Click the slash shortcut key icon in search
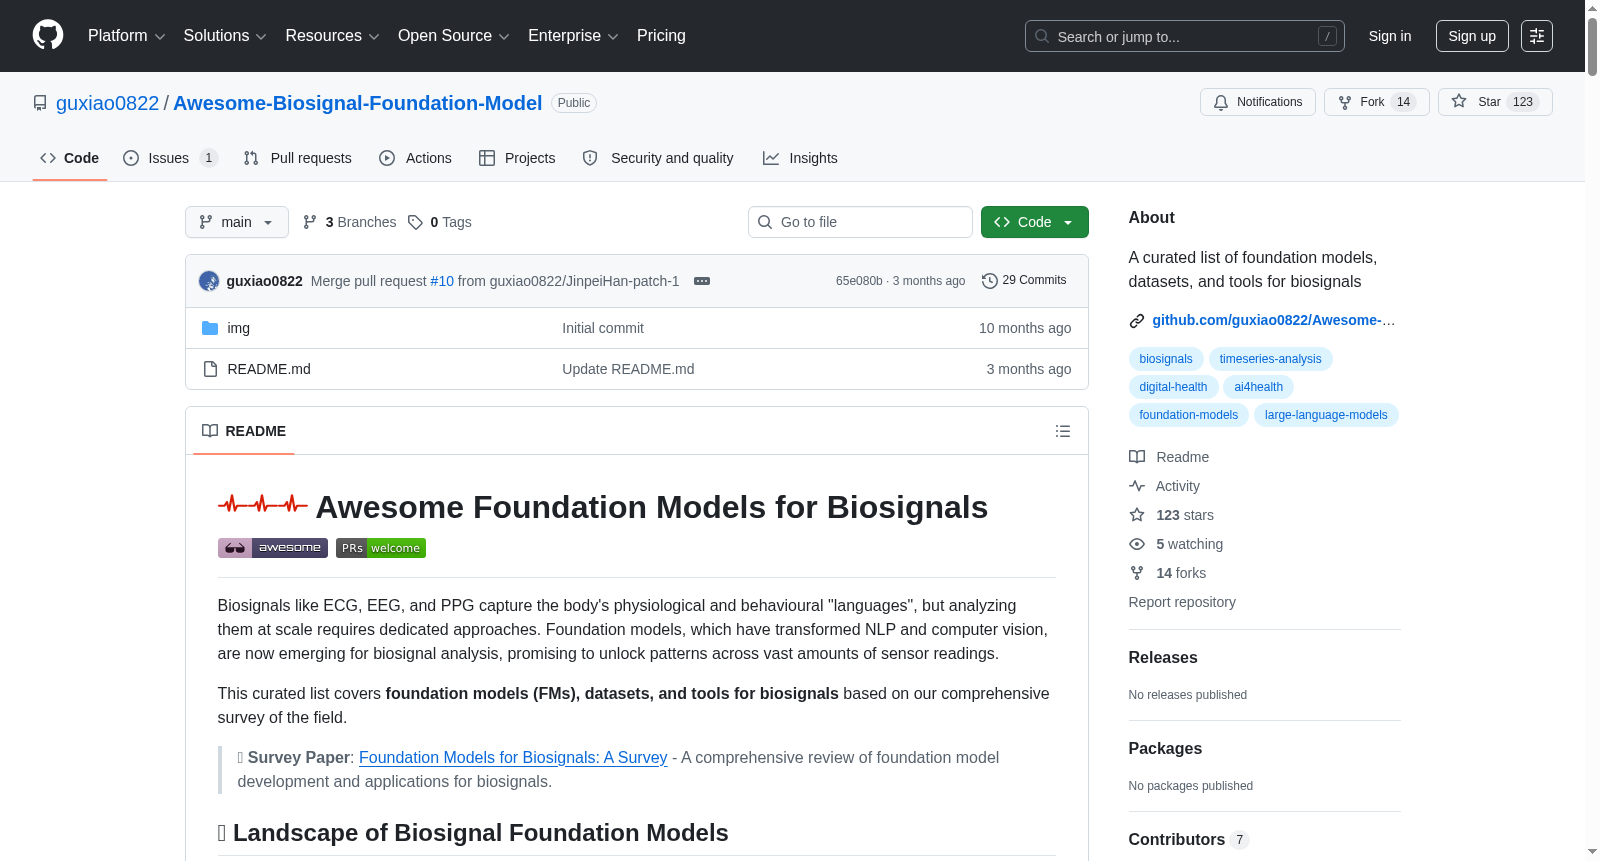This screenshot has height=861, width=1600. pos(1327,36)
